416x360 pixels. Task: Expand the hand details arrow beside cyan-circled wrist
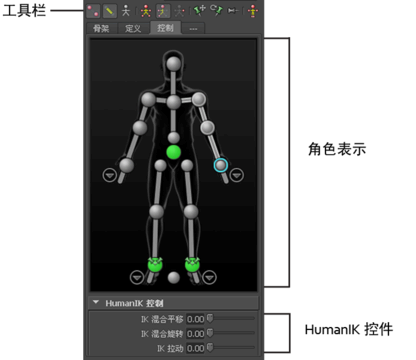[x=237, y=175]
